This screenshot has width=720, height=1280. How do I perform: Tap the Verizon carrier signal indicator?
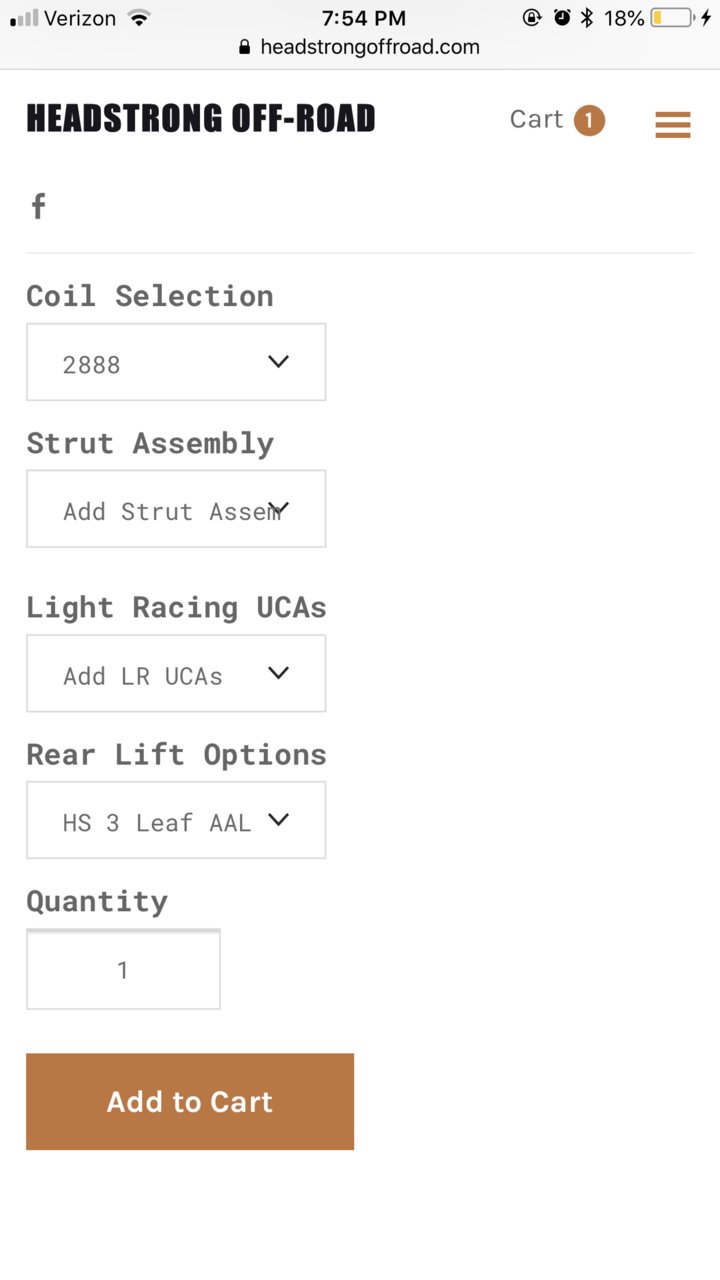66,18
